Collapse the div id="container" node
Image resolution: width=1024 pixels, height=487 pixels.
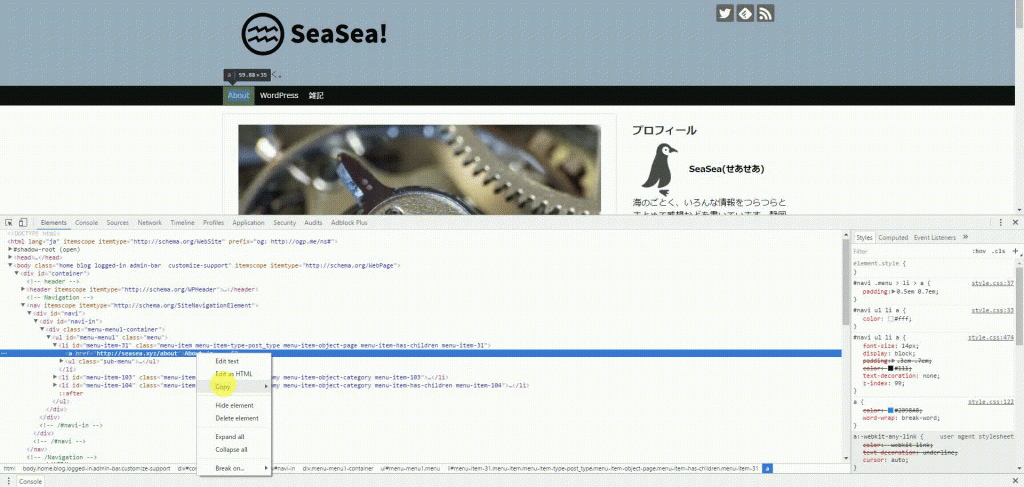(17, 274)
